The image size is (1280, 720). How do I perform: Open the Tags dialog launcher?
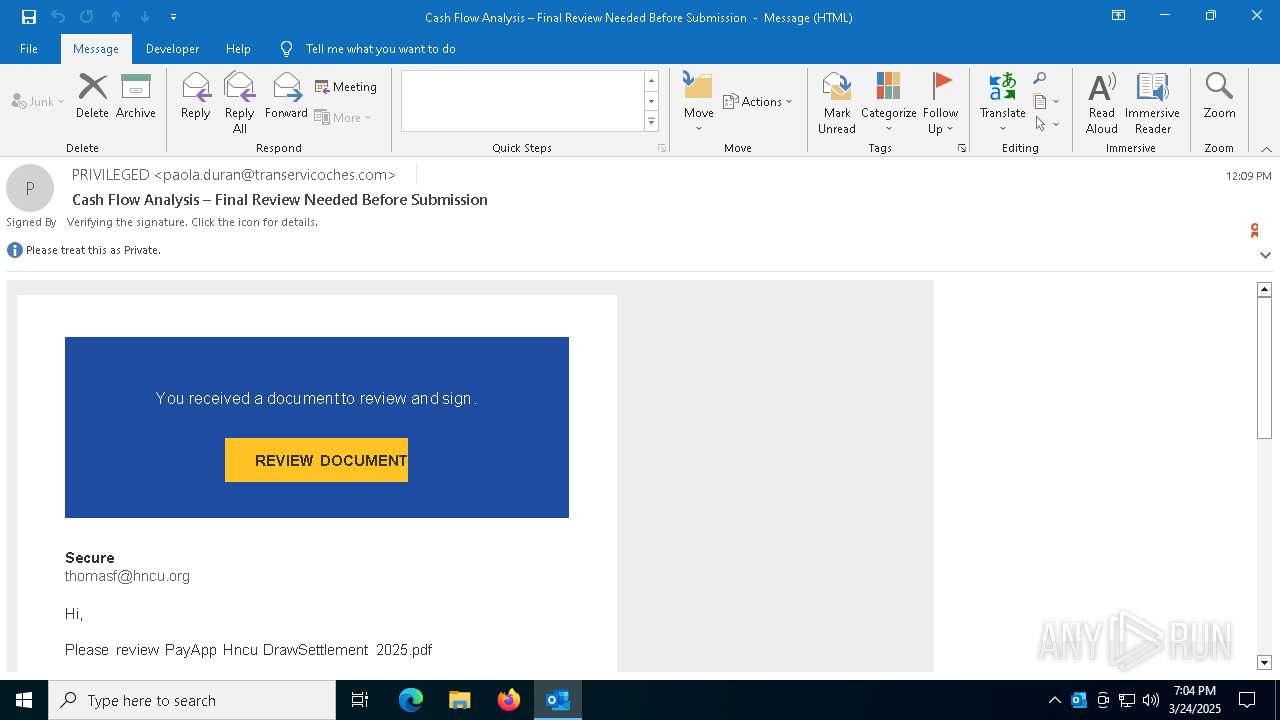point(962,148)
